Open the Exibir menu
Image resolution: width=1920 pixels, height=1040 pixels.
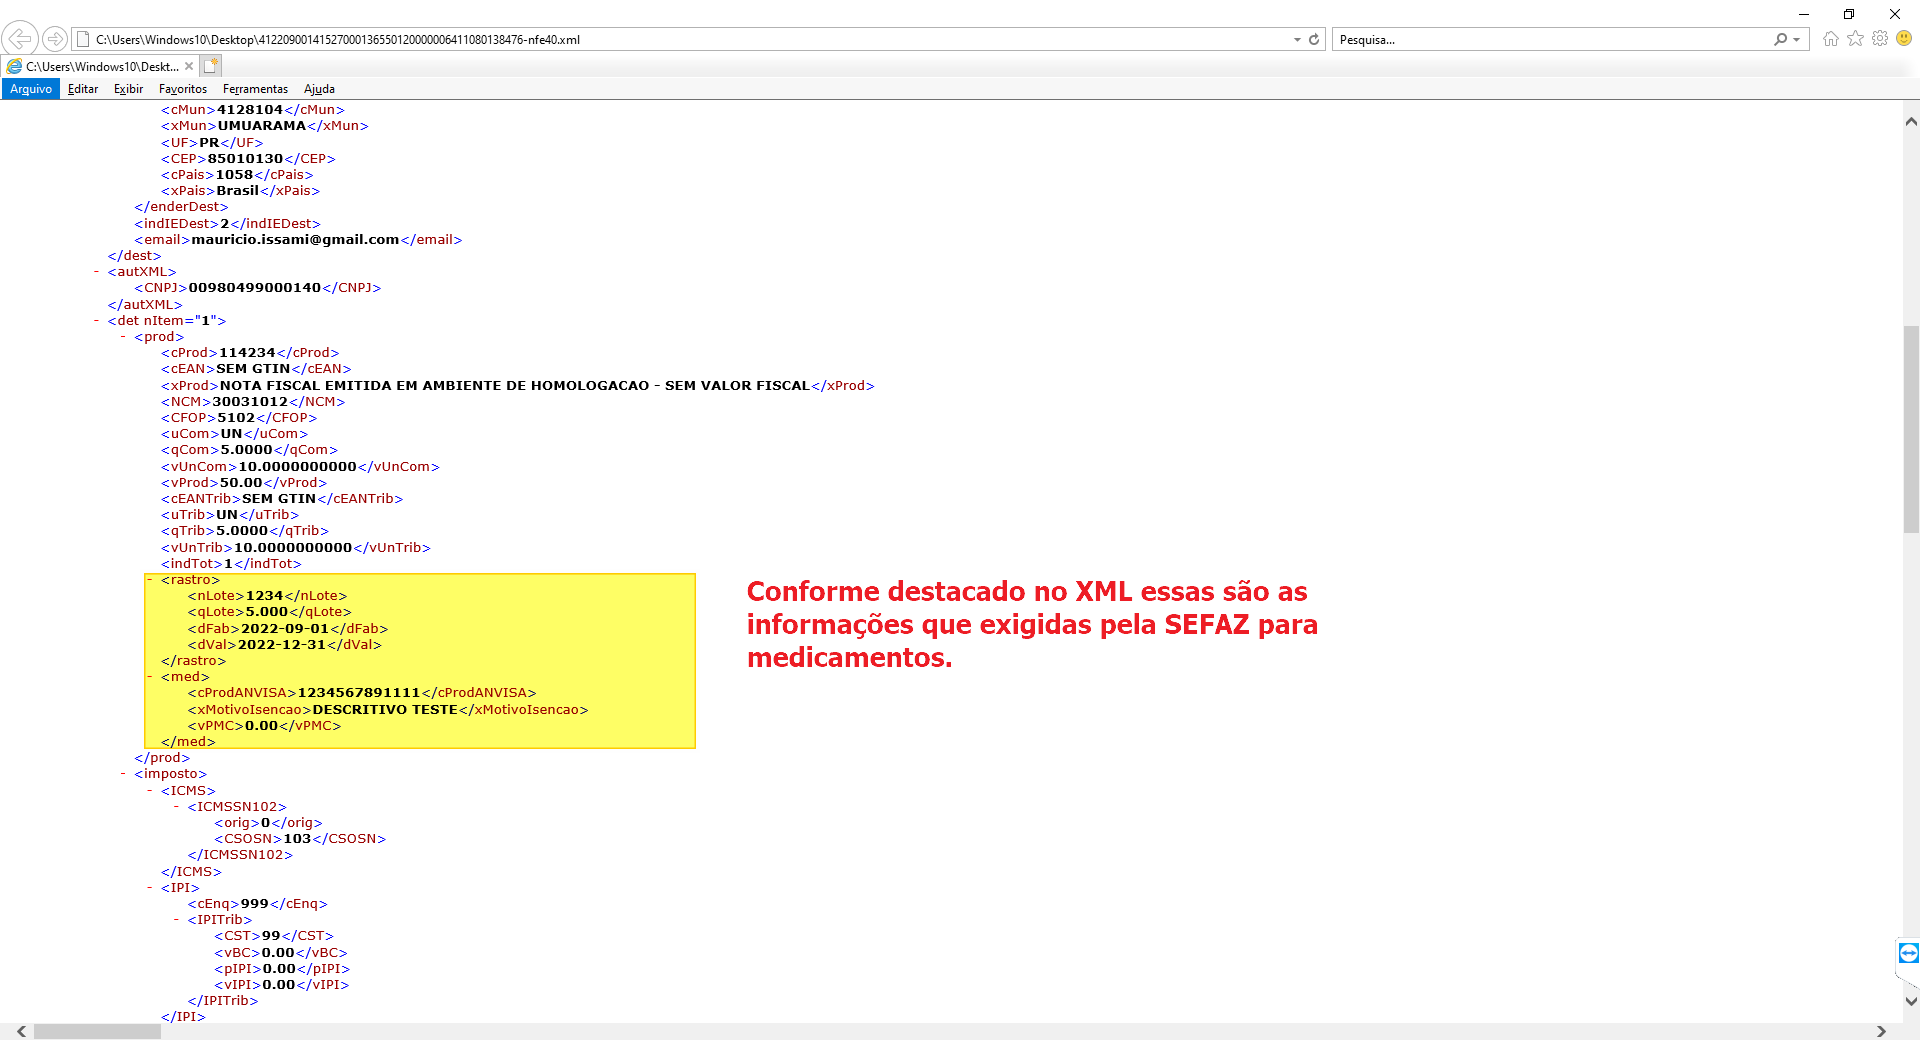click(x=128, y=89)
